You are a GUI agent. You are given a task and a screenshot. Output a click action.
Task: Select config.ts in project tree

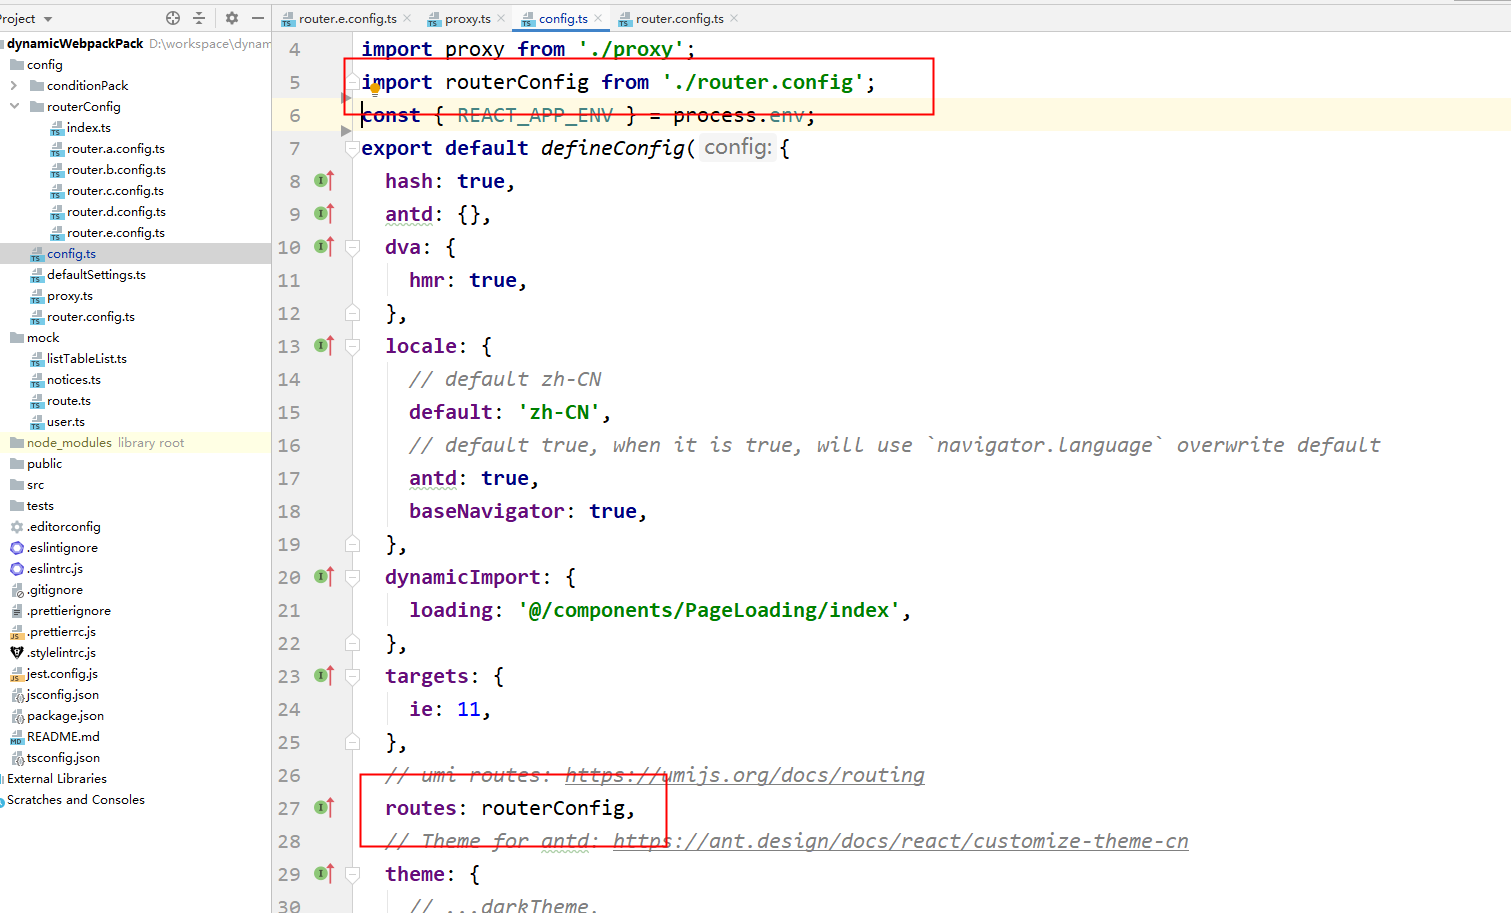pos(71,254)
